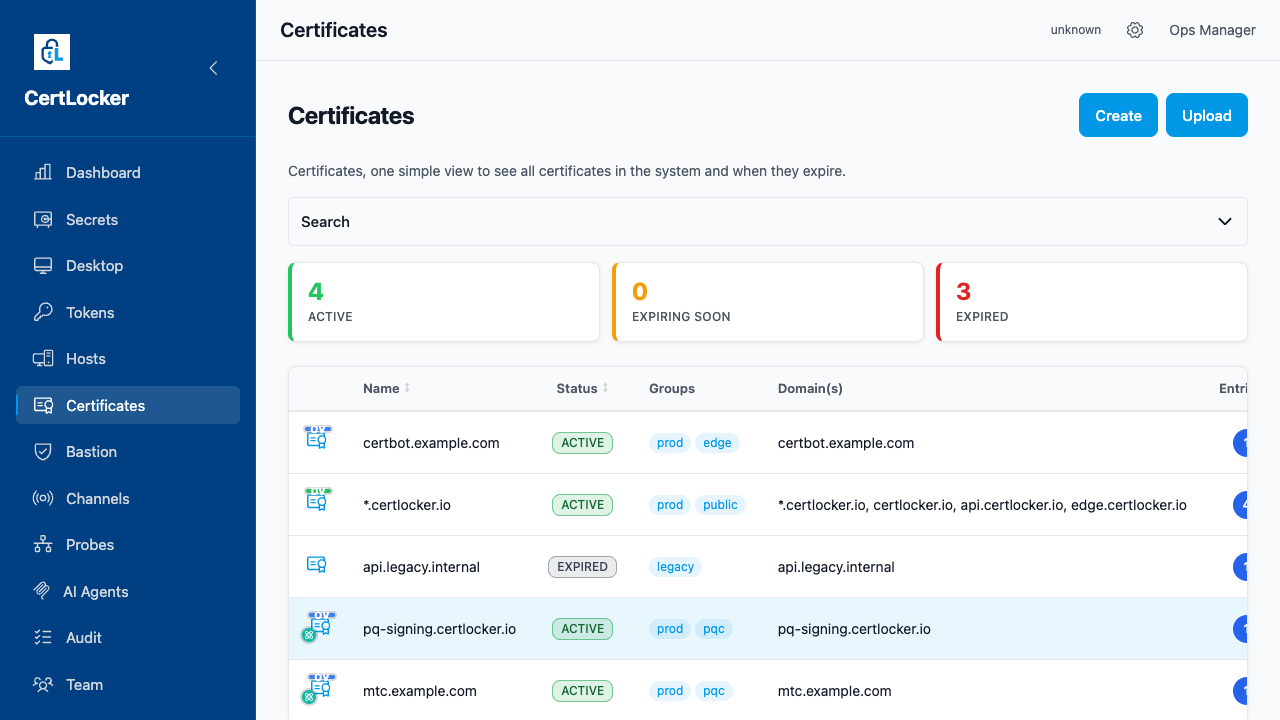1280x720 pixels.
Task: Navigate to Secrets in the sidebar
Action: pyautogui.click(x=128, y=219)
